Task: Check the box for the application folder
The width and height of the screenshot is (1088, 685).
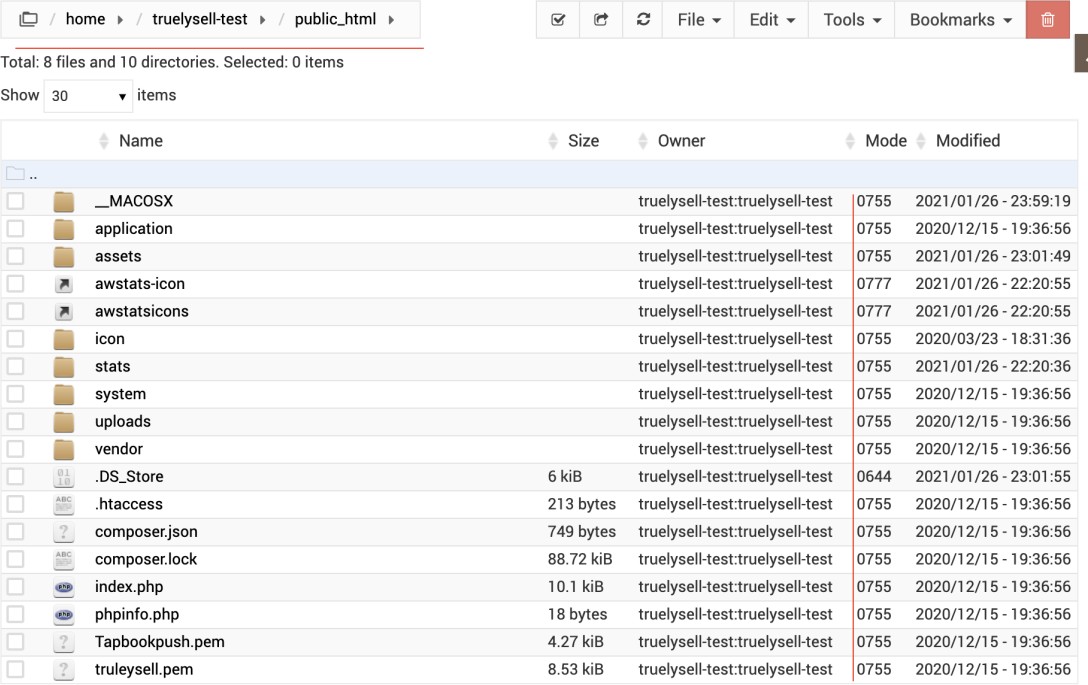Action: coord(15,229)
